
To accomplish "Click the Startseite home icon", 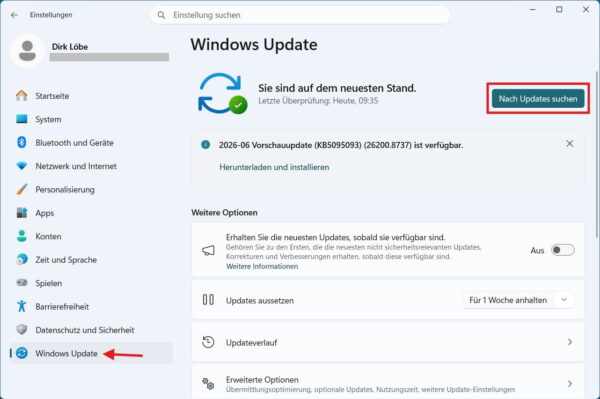I will (x=22, y=96).
